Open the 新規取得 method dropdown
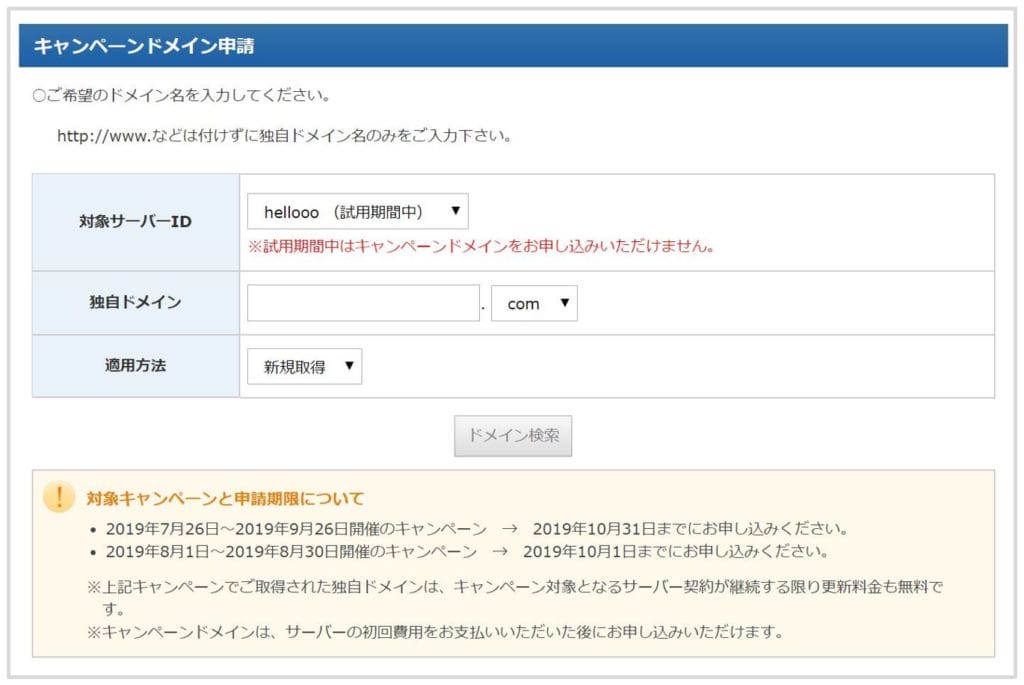The height and width of the screenshot is (685, 1024). coord(304,367)
